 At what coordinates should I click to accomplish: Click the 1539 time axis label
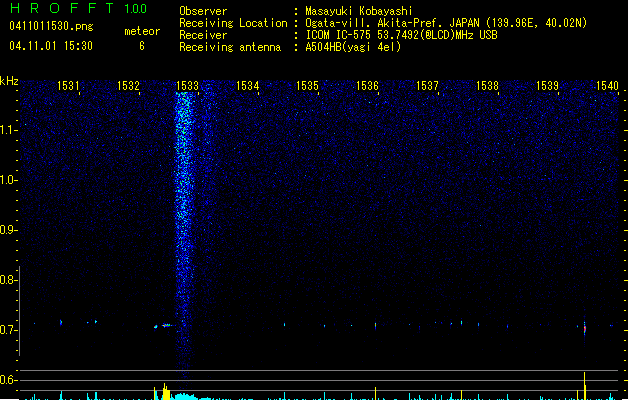547,85
